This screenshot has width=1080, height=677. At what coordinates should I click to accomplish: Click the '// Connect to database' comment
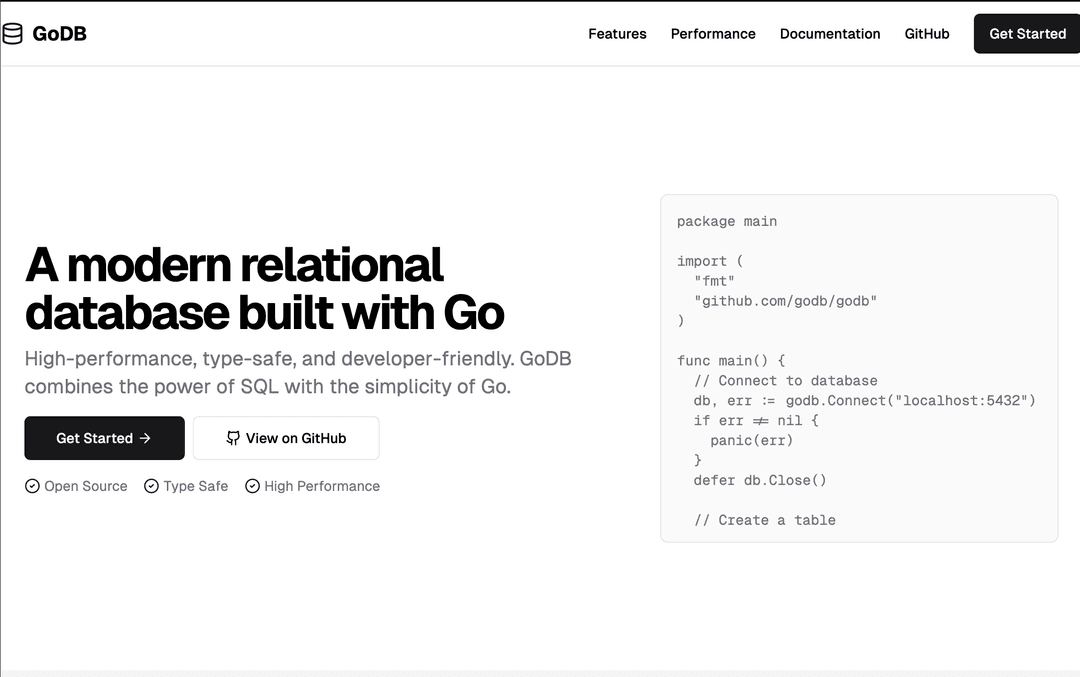pos(785,381)
